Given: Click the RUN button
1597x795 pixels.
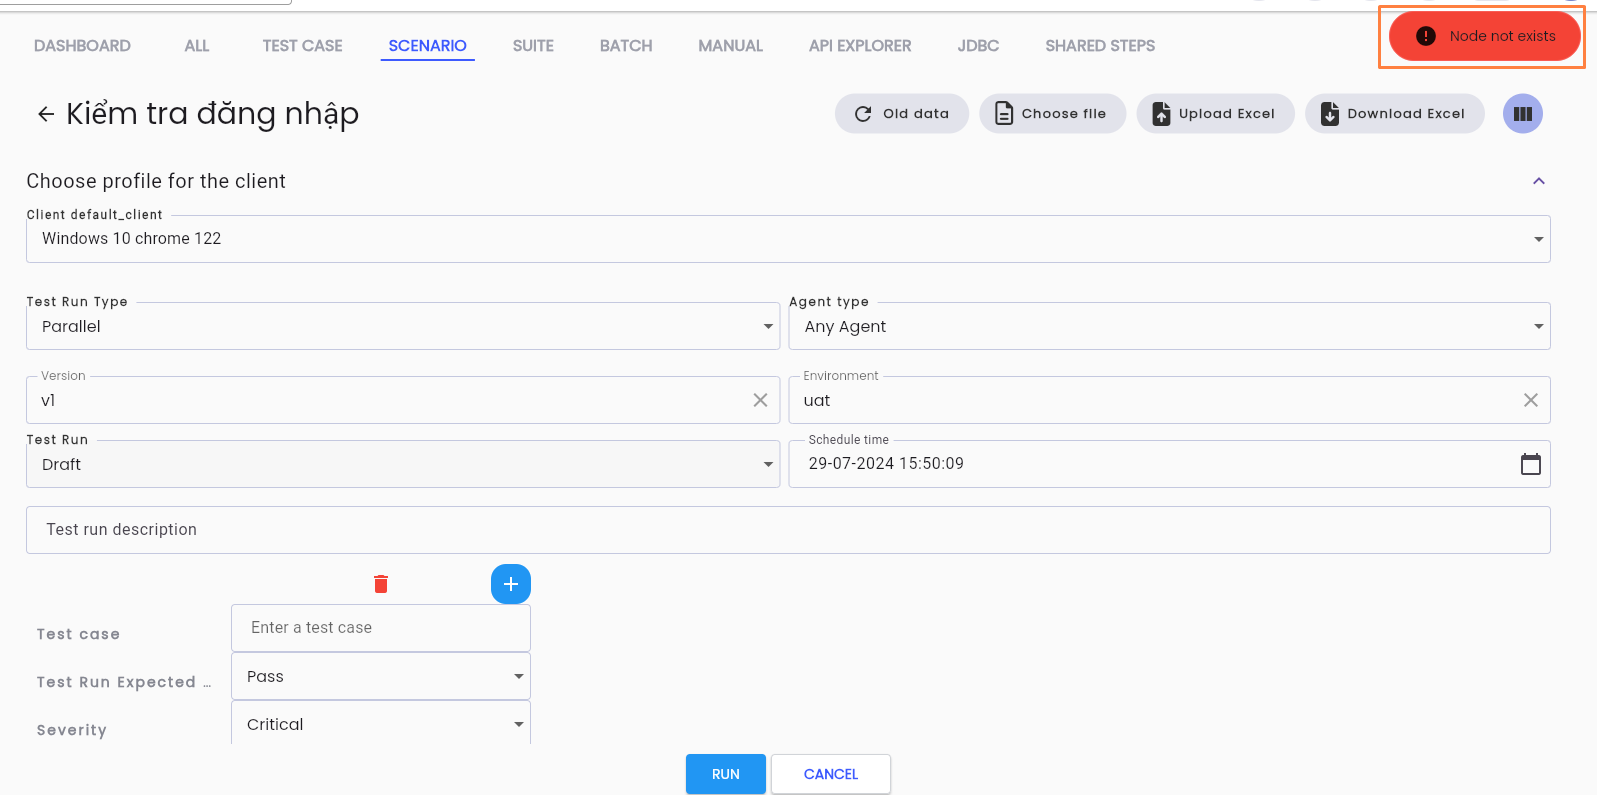Looking at the screenshot, I should 726,774.
